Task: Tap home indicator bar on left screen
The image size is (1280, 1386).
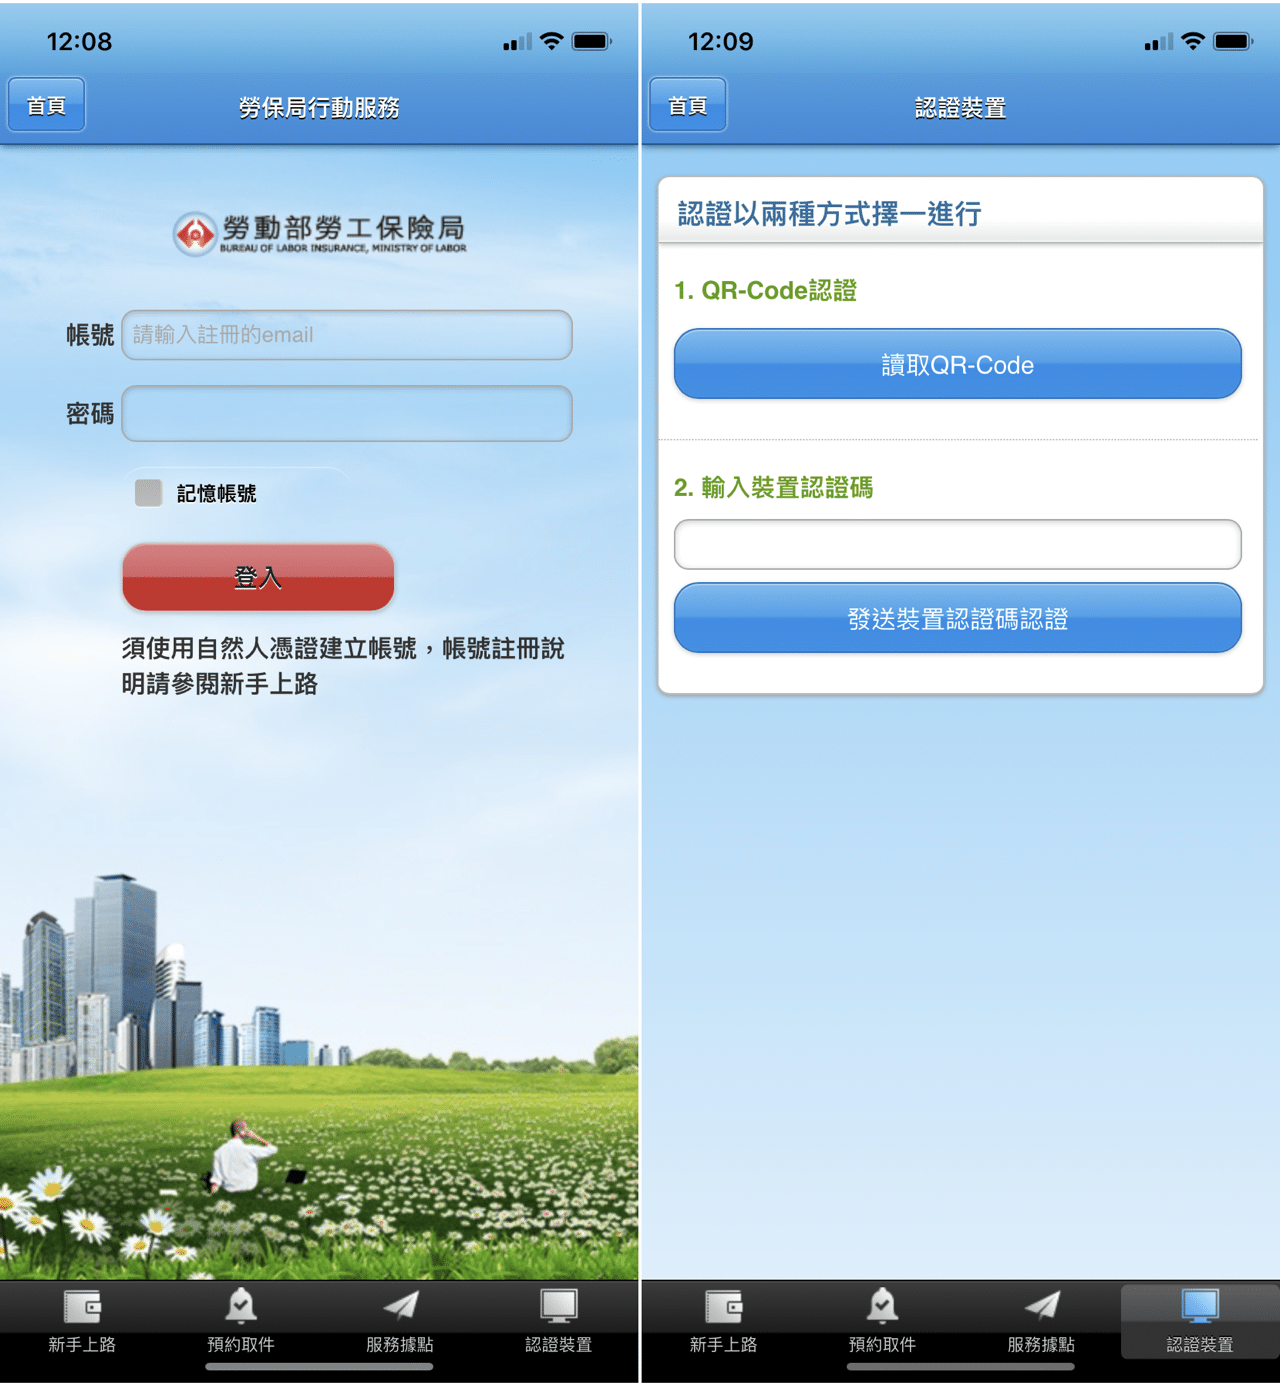Action: click(319, 1366)
